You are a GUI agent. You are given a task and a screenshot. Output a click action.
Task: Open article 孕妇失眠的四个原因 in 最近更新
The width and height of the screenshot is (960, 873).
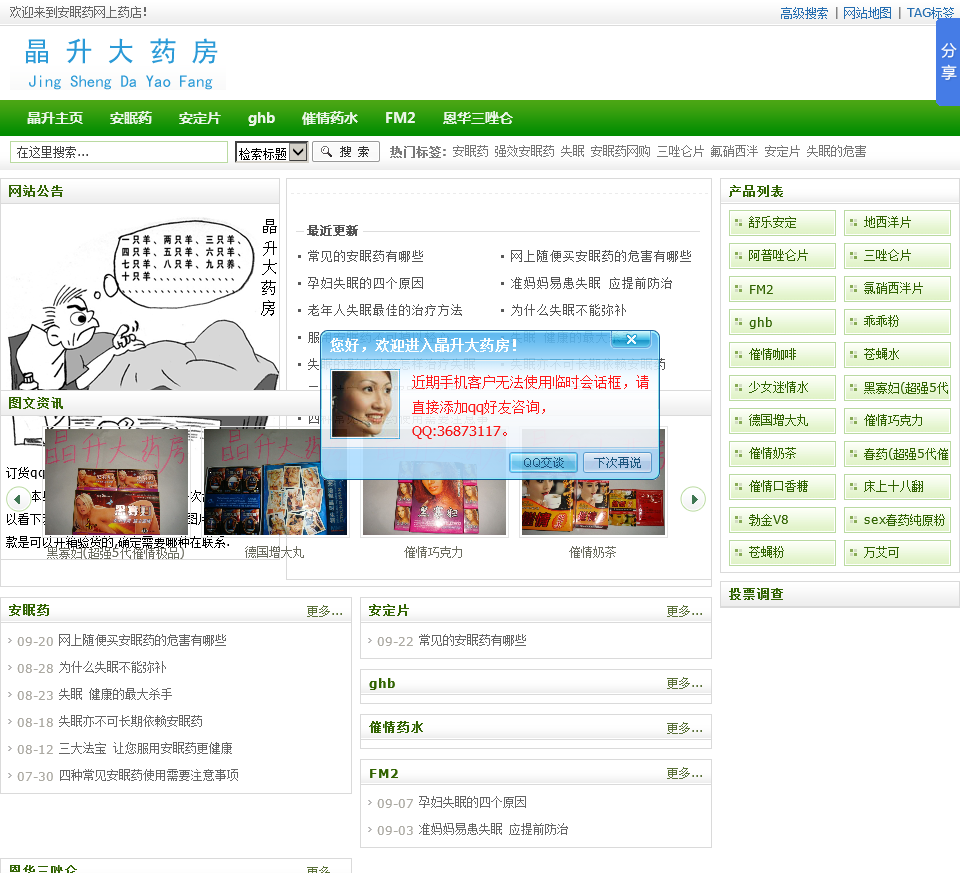pyautogui.click(x=366, y=283)
